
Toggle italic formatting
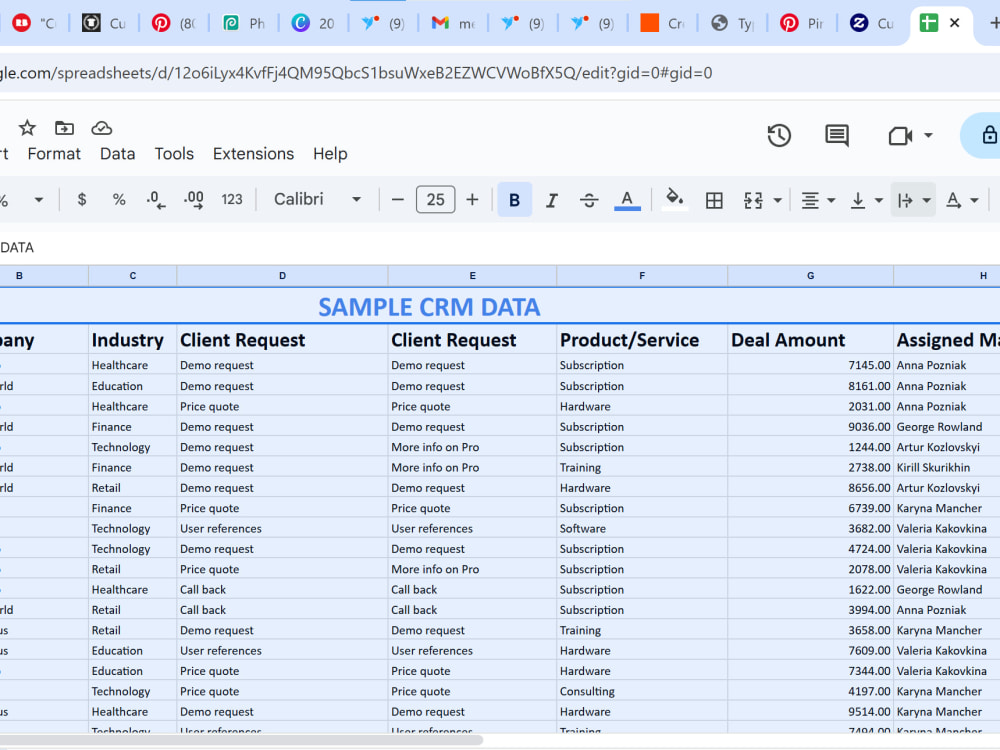coord(552,200)
